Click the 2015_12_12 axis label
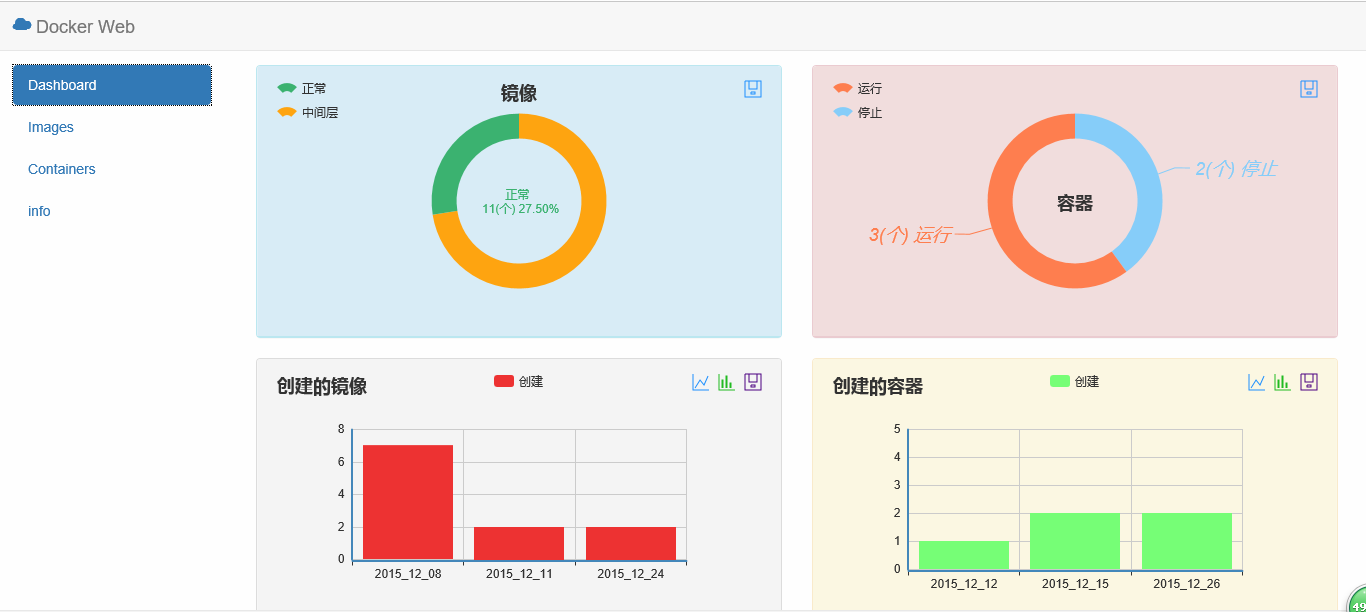The width and height of the screenshot is (1366, 612). tap(964, 584)
